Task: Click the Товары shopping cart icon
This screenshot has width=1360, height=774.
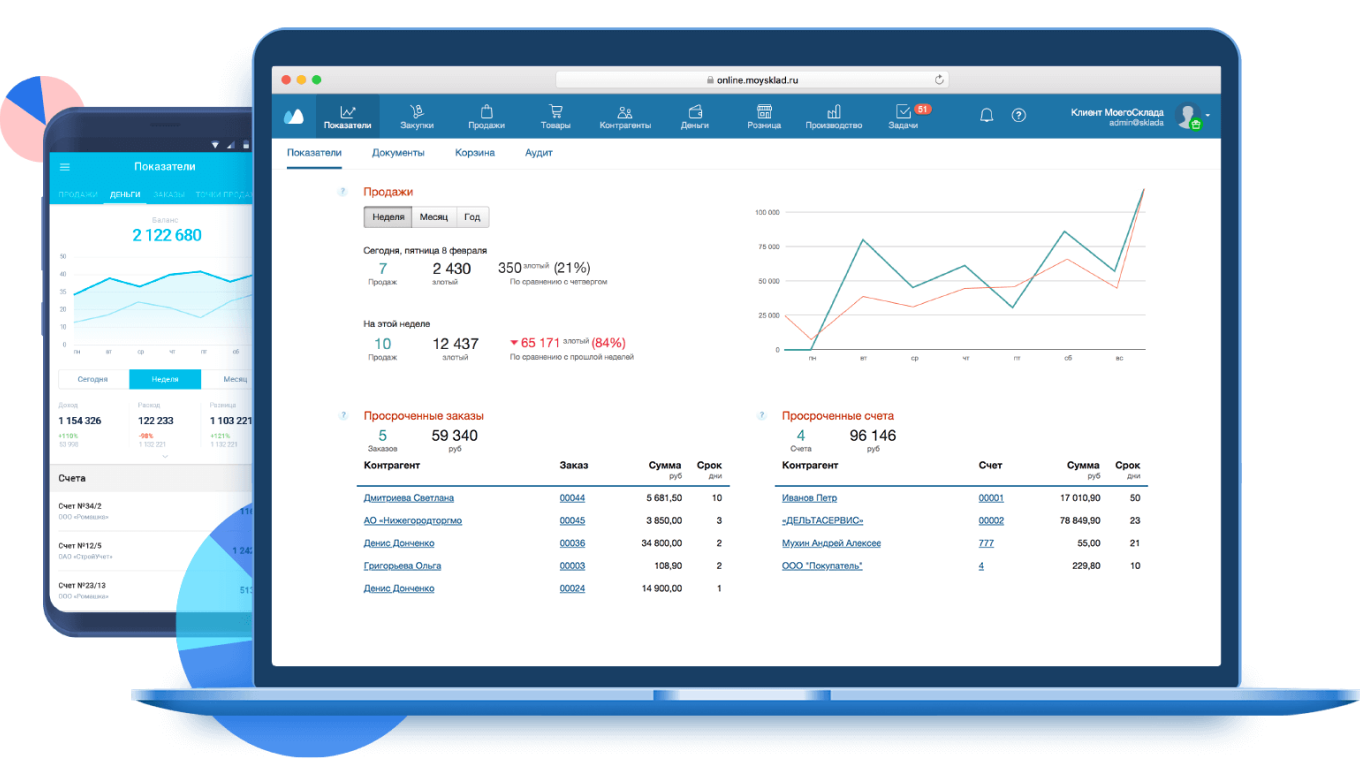Action: [x=555, y=112]
